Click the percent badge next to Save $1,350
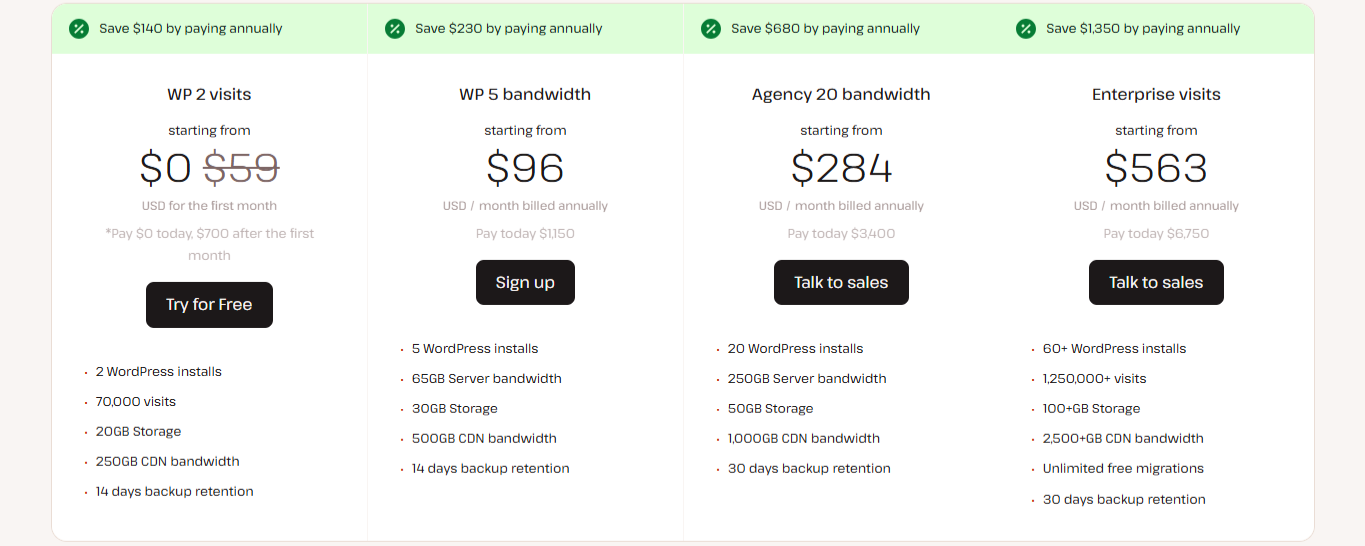The width and height of the screenshot is (1365, 546). pyautogui.click(x=1026, y=29)
